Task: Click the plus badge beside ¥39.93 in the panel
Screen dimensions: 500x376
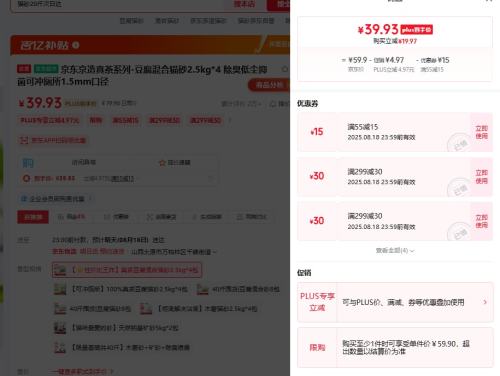Action: 416,30
